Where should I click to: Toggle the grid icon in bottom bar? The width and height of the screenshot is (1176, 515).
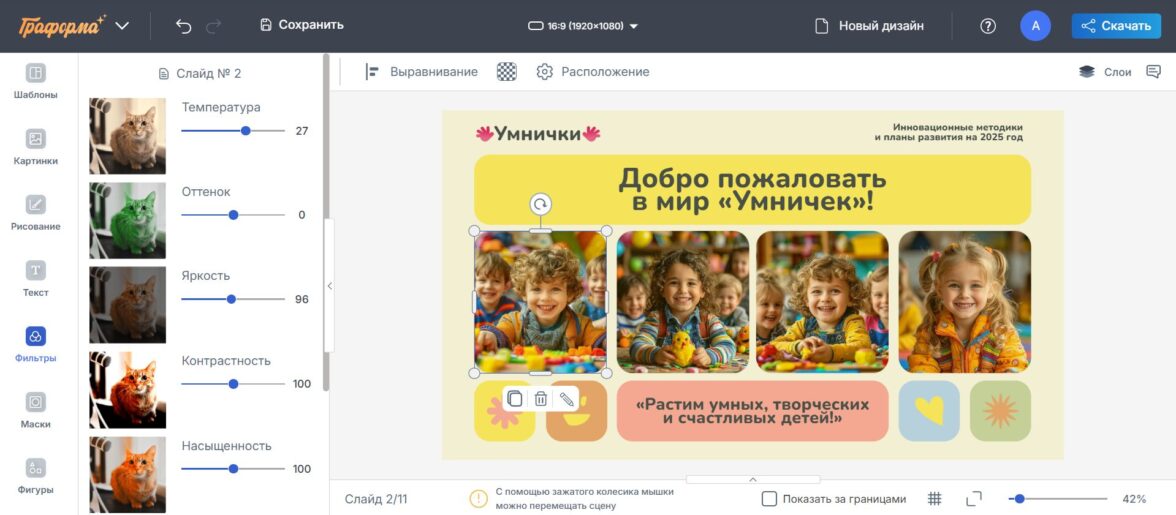[x=935, y=499]
